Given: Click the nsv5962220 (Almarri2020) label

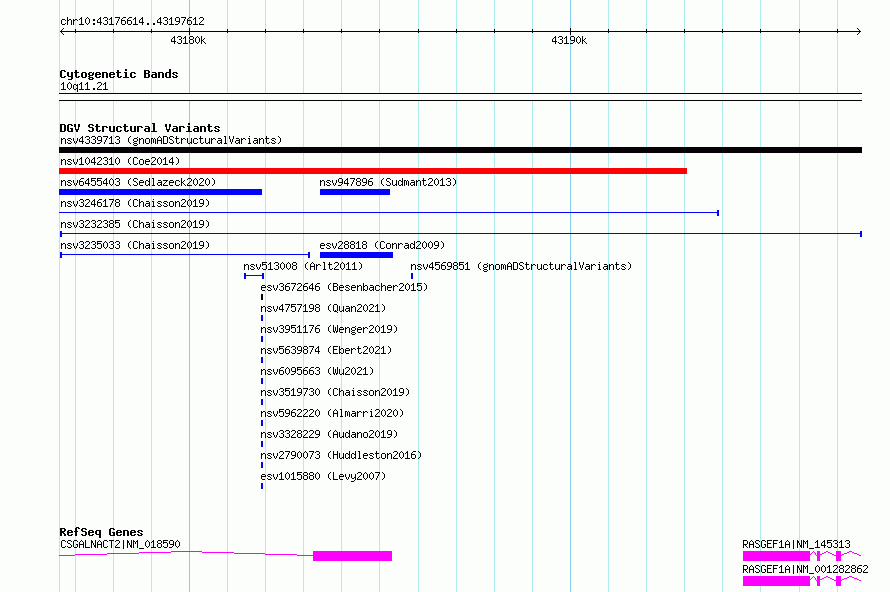Looking at the screenshot, I should point(332,413).
